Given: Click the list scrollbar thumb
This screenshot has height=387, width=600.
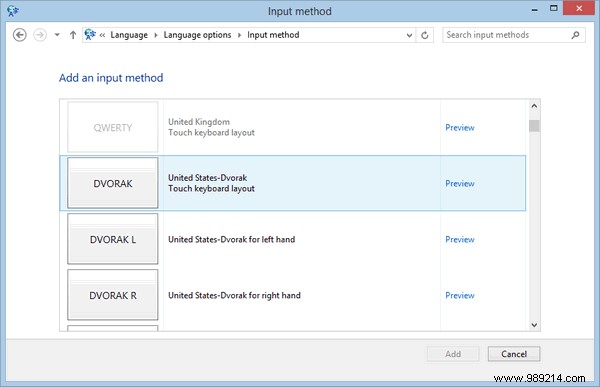Looking at the screenshot, I should click(534, 126).
